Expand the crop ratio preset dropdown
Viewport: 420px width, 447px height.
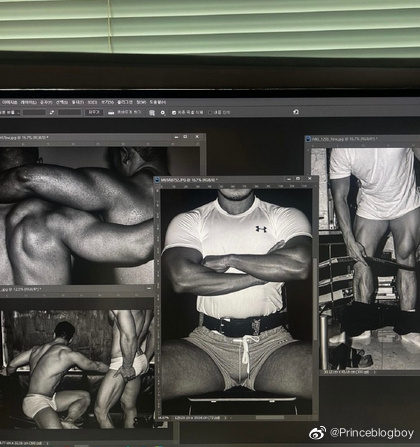point(9,113)
